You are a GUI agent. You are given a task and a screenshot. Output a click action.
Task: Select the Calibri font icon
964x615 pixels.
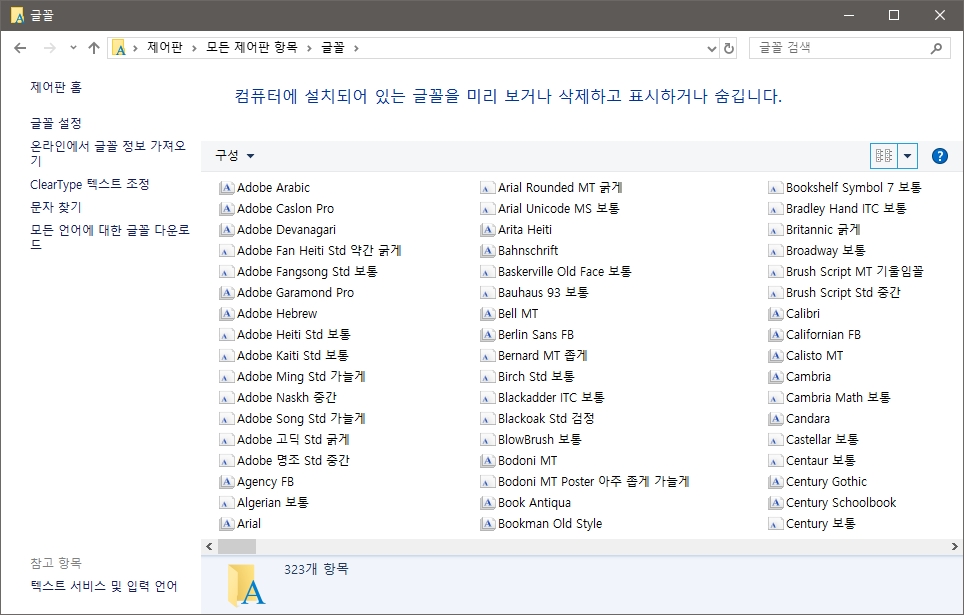(776, 314)
